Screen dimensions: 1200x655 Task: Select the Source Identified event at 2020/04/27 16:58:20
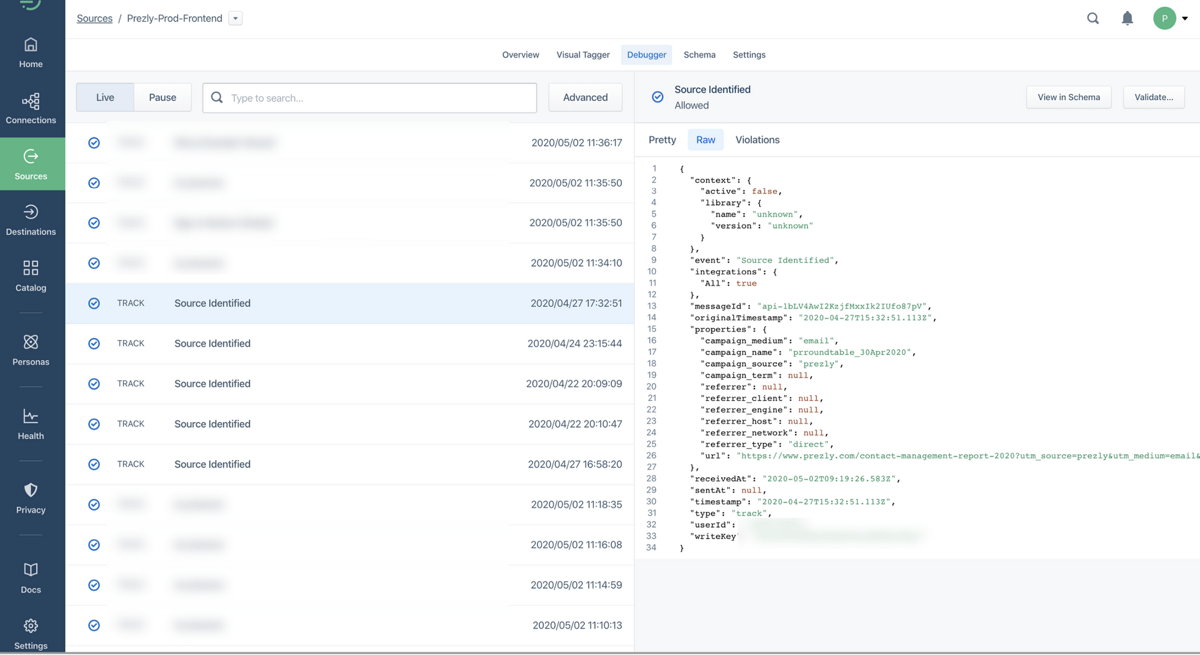[350, 464]
